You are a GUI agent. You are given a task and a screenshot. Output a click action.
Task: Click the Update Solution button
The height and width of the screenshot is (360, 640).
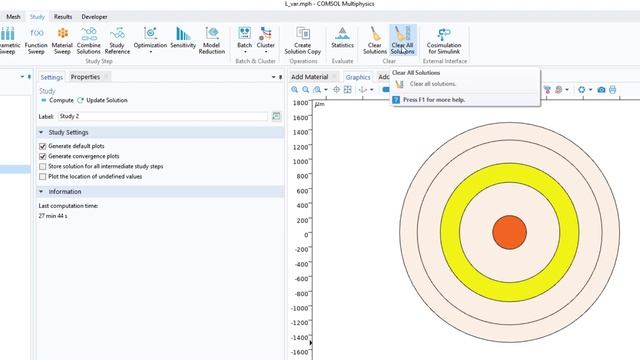(102, 100)
